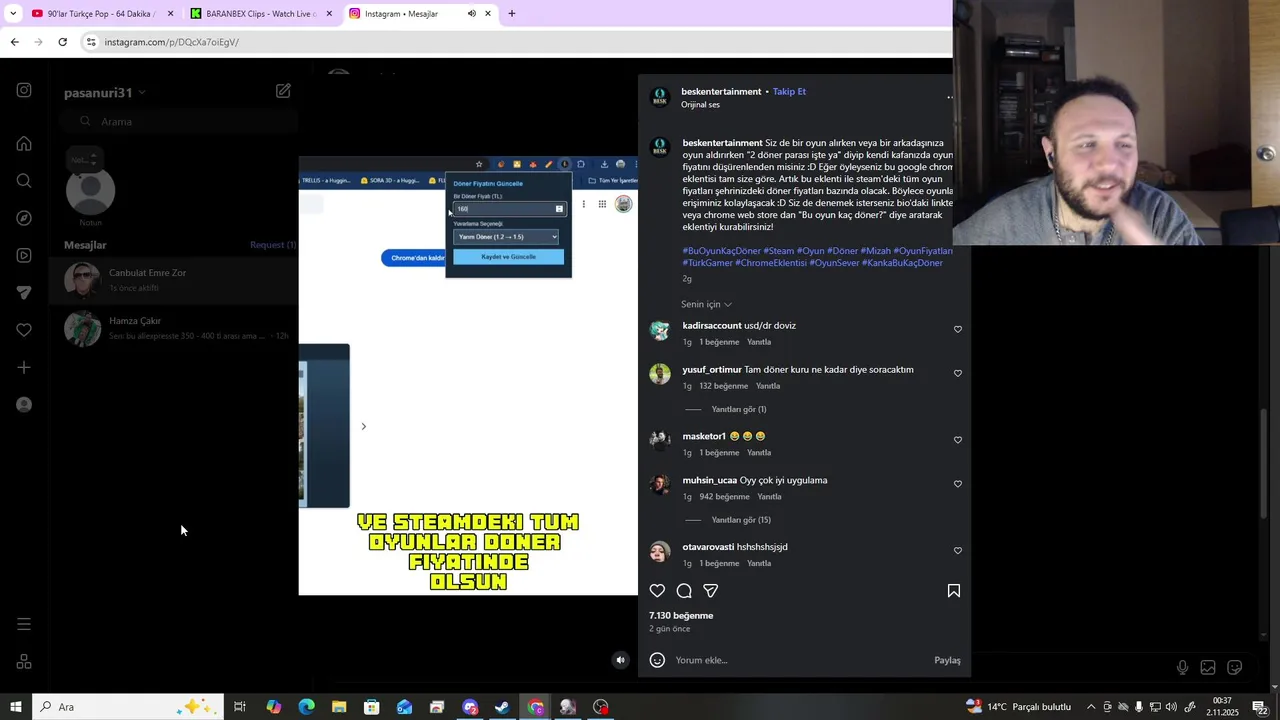Switch to the BARANBEX Clips tab
This screenshot has width=1280, height=720.
(262, 14)
